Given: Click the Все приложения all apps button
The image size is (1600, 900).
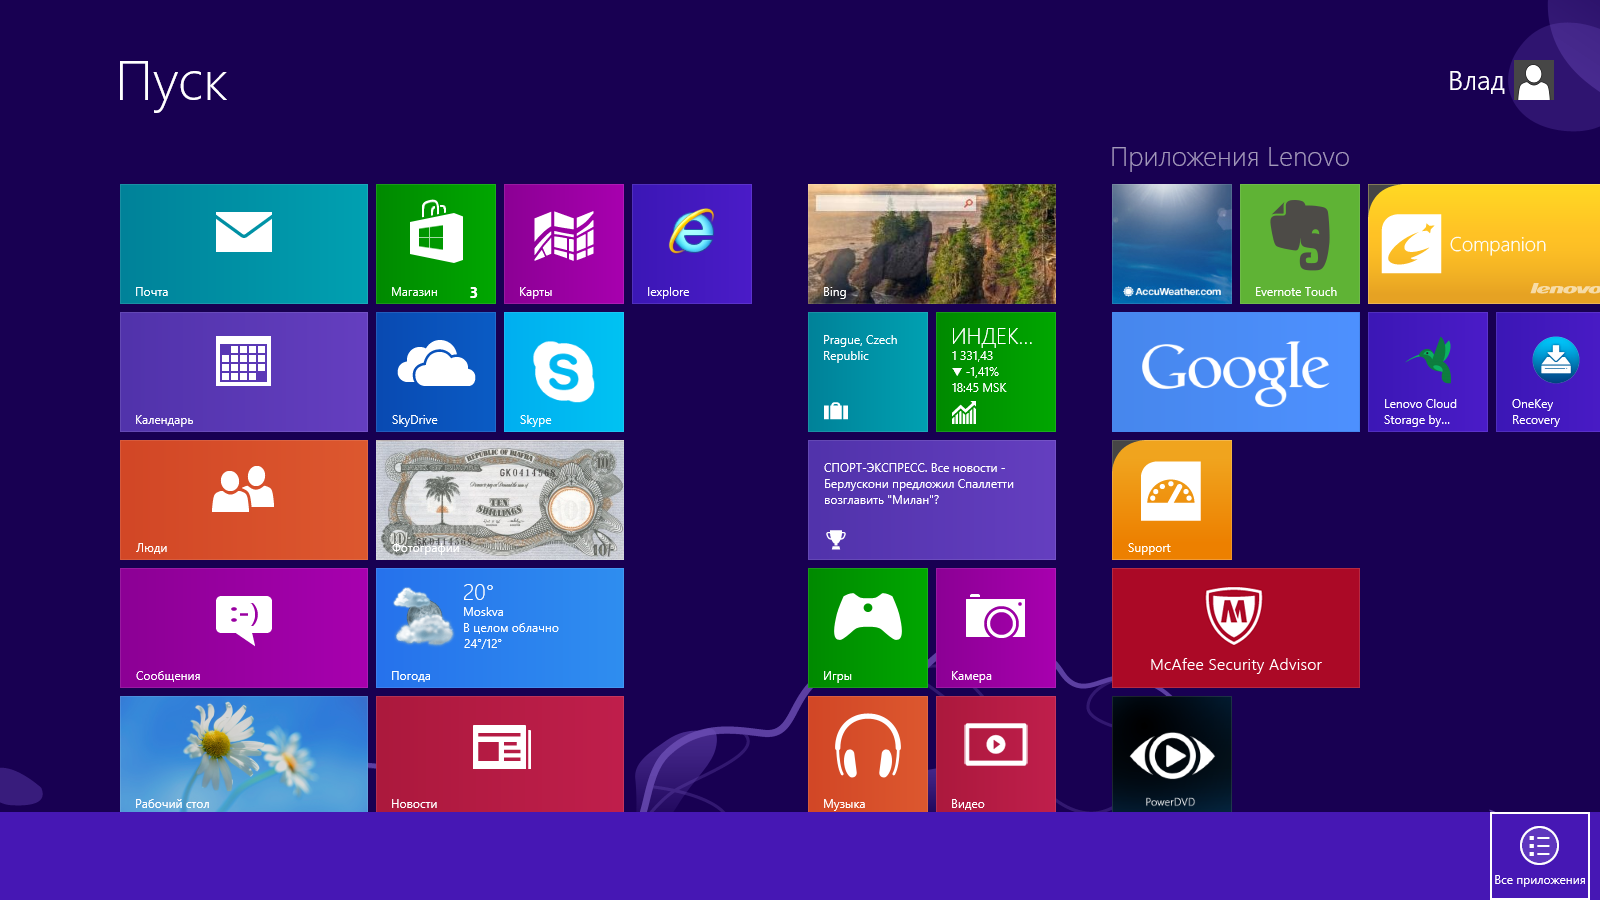Looking at the screenshot, I should click(1540, 856).
